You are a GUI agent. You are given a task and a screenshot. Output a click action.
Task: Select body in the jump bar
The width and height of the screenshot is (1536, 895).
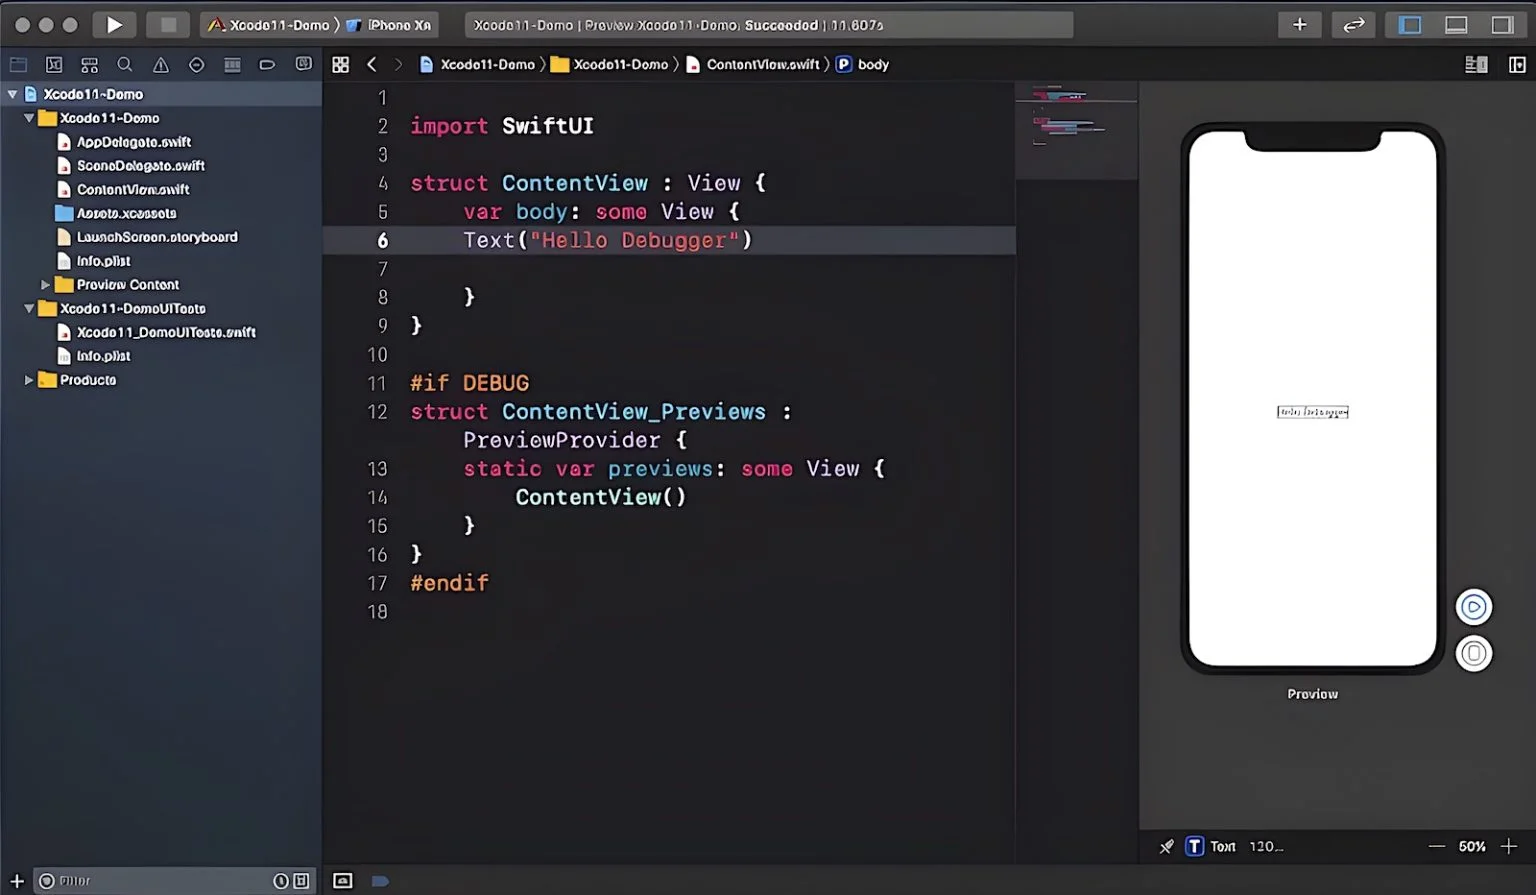(x=871, y=64)
